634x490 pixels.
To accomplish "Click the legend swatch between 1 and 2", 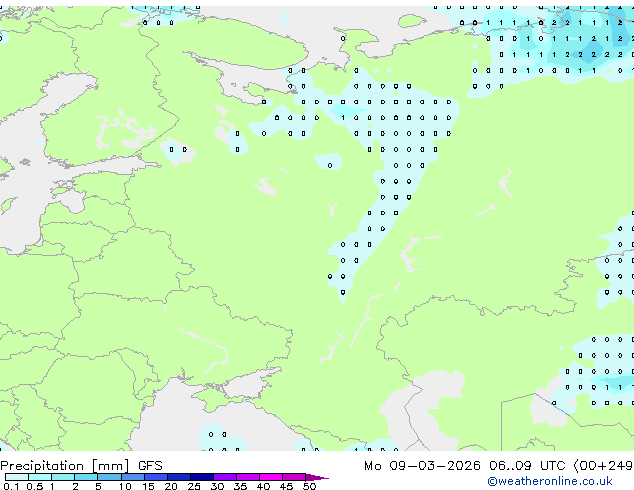I will [x=63, y=477].
